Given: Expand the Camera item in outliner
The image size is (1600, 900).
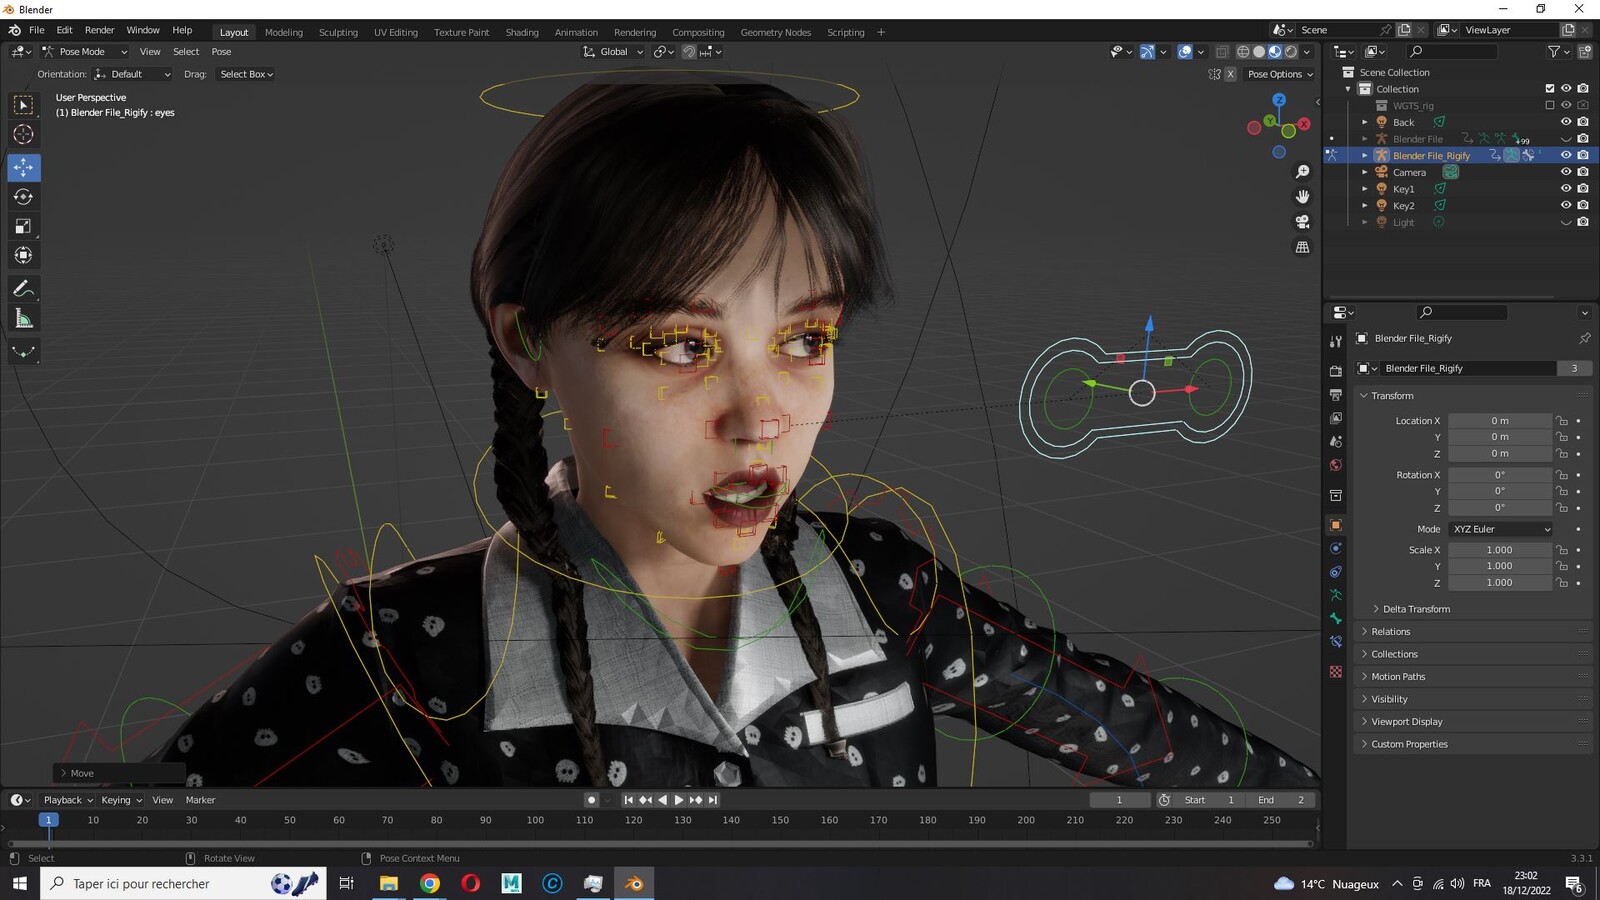Looking at the screenshot, I should click(x=1364, y=172).
